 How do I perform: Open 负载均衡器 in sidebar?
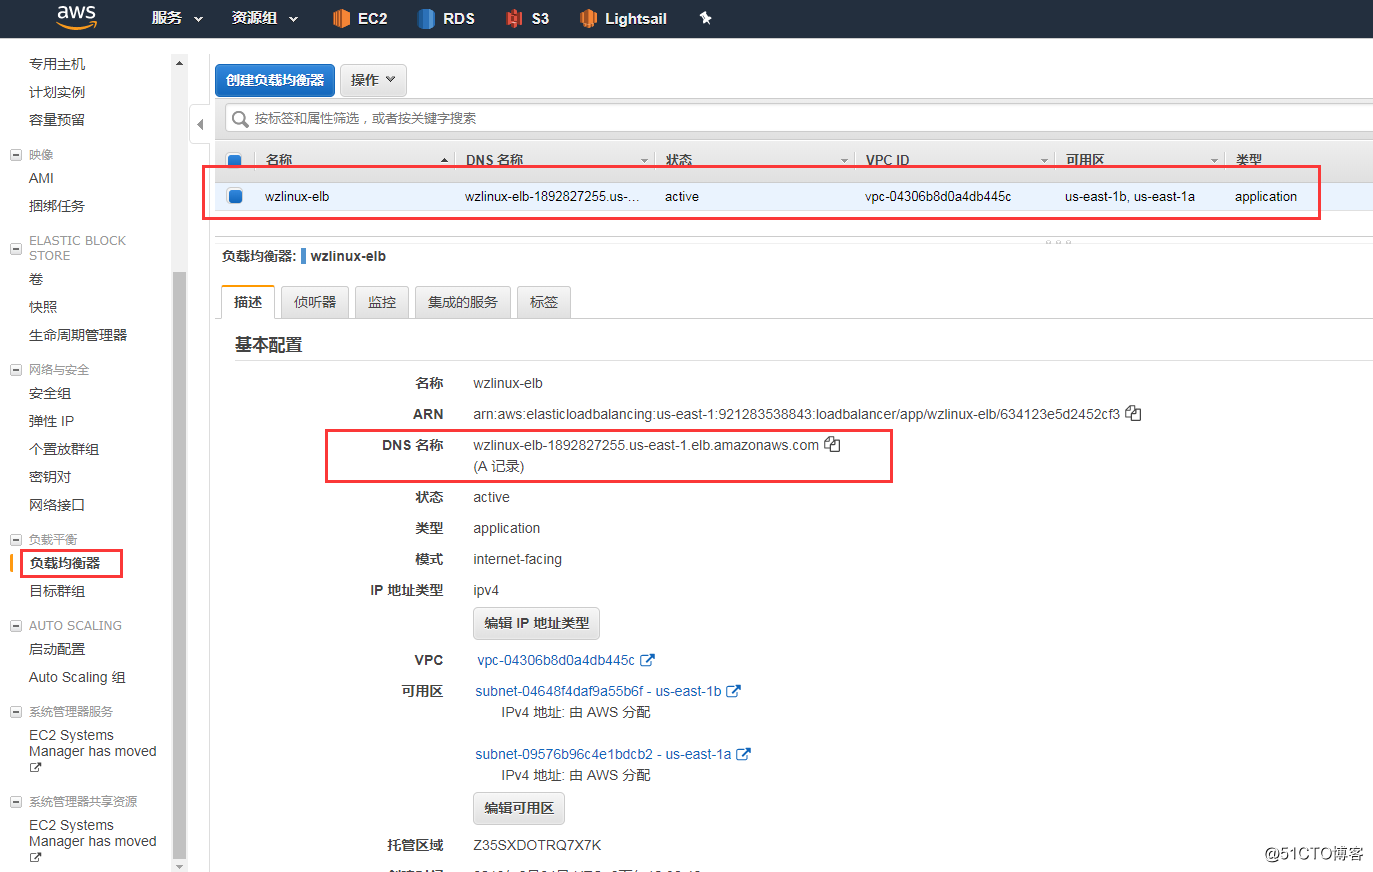click(65, 563)
